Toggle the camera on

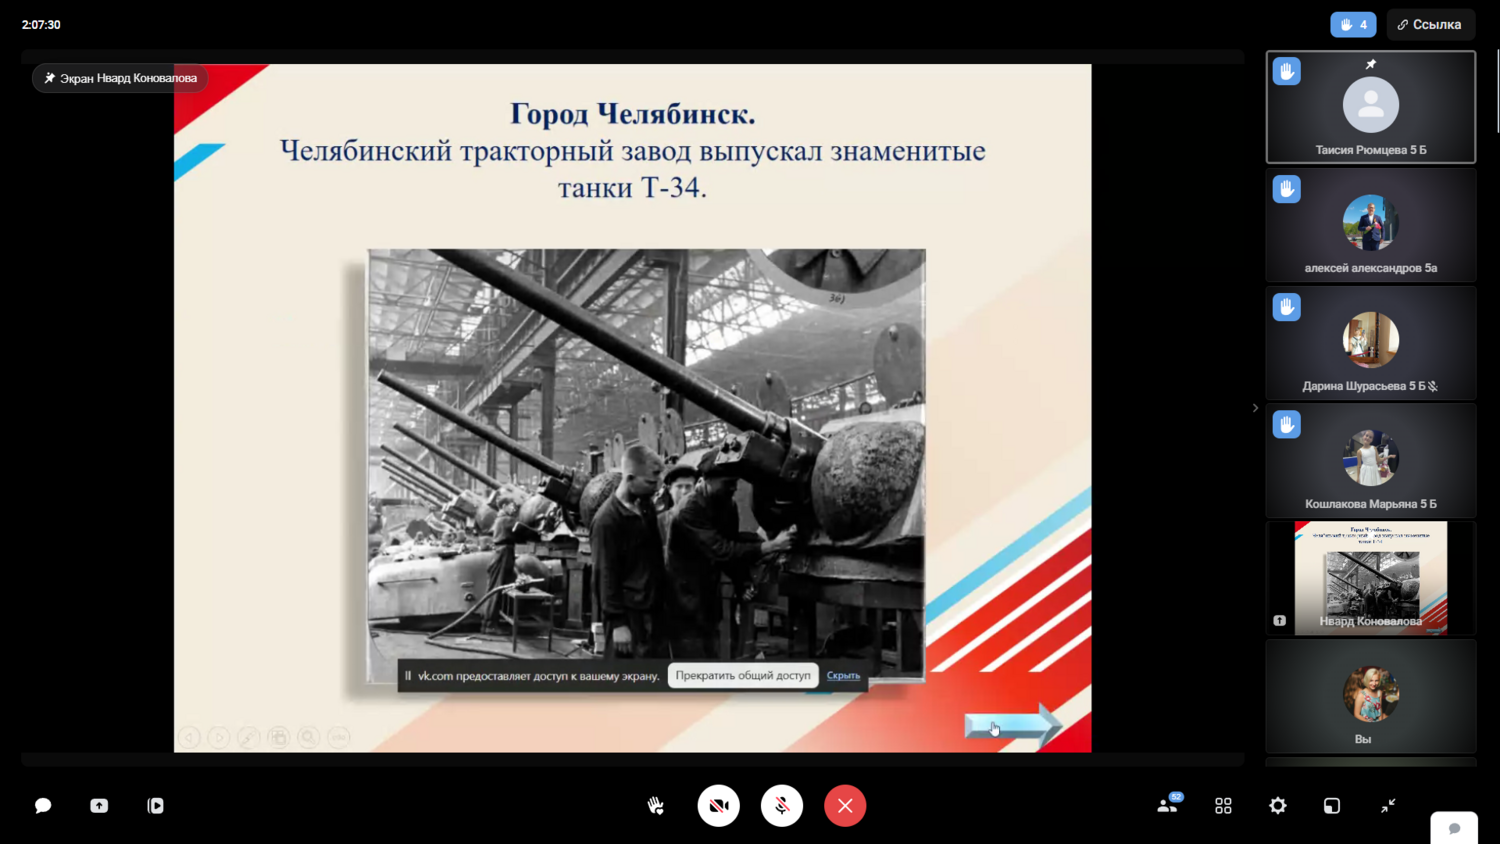718,805
